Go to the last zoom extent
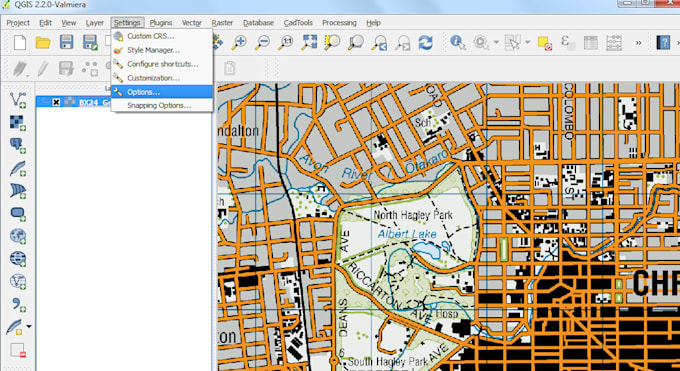This screenshot has height=371, width=680. tap(379, 43)
